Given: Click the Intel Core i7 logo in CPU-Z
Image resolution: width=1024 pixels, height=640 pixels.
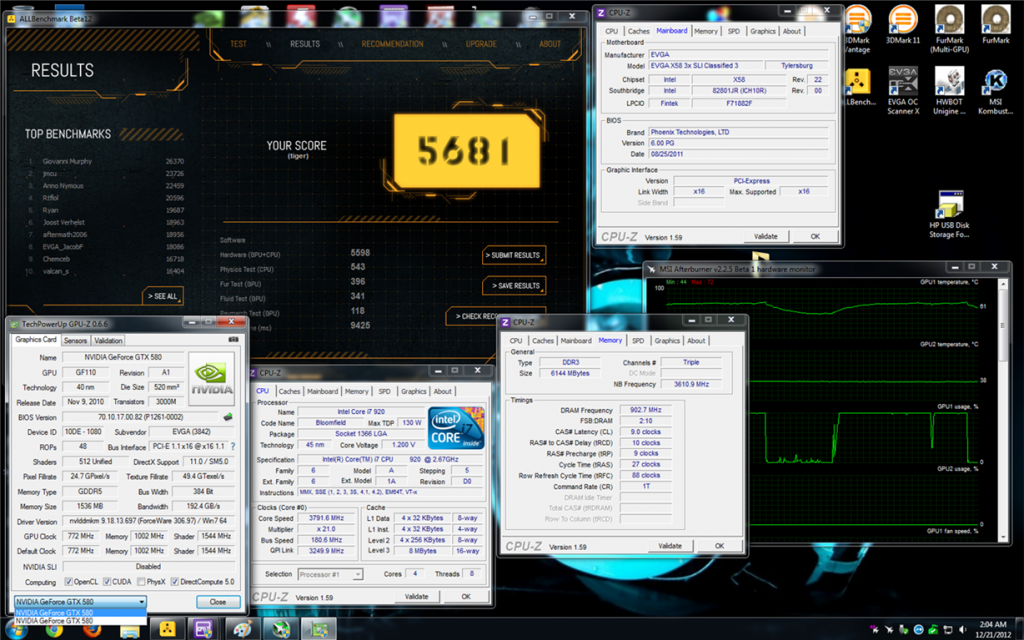Looking at the screenshot, I should coord(456,428).
